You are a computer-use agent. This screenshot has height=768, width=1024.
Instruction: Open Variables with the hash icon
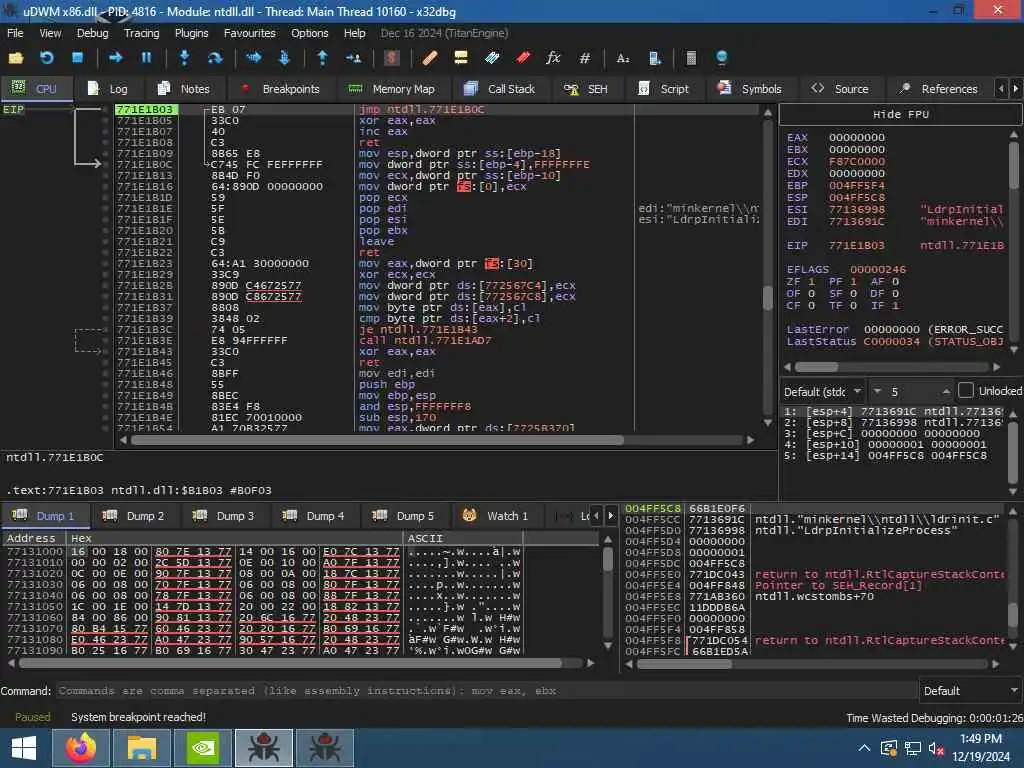[x=584, y=58]
